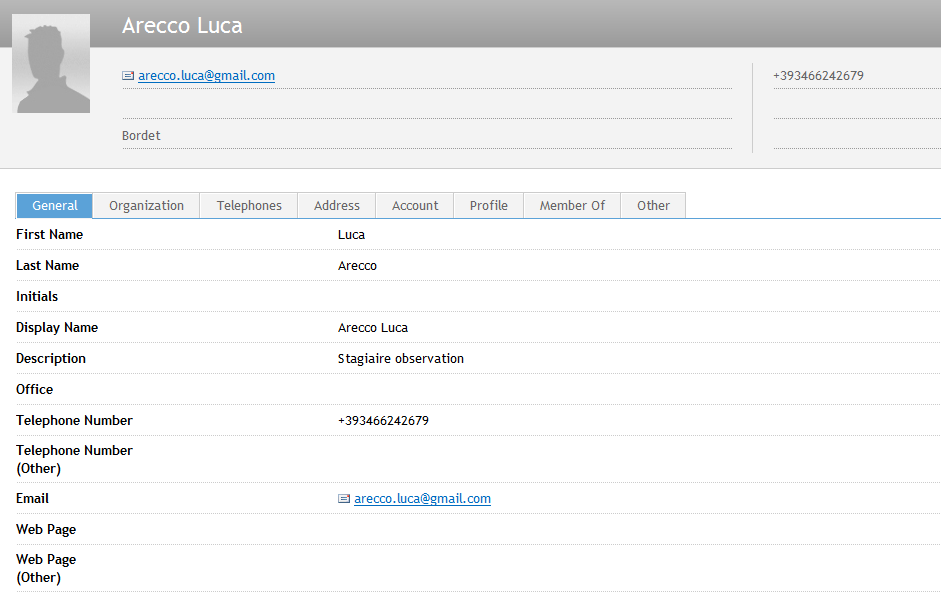Click the user avatar placeholder photo
Viewport: 941px width, 603px height.
coord(51,64)
